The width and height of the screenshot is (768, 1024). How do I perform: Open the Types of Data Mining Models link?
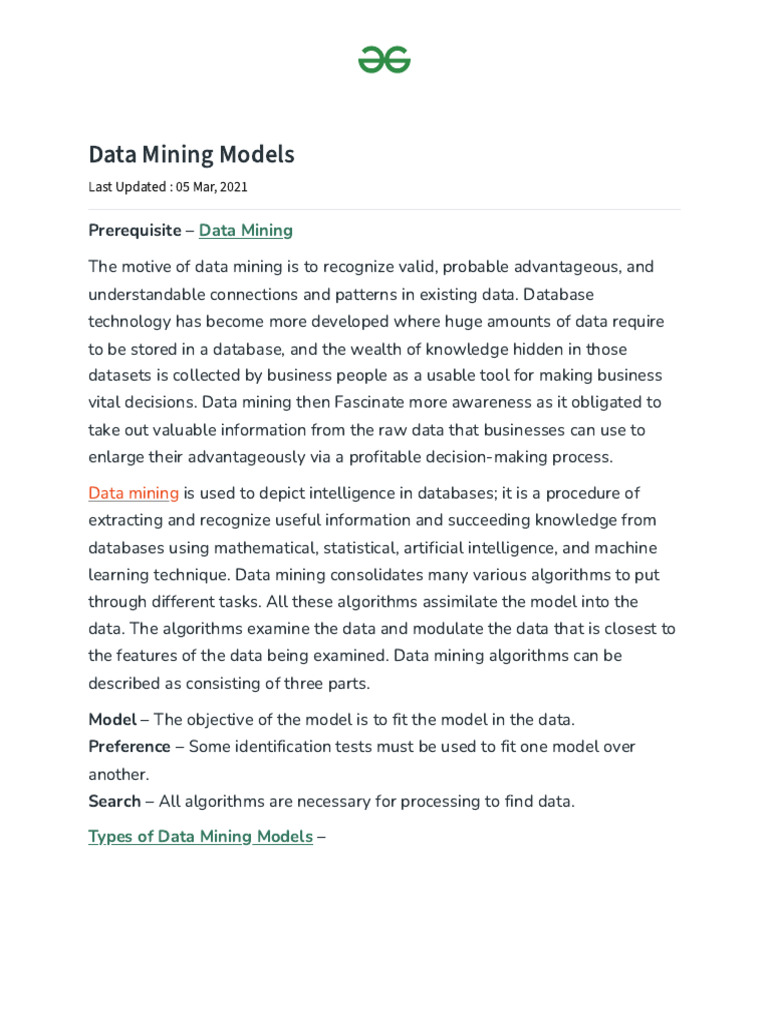[200, 836]
